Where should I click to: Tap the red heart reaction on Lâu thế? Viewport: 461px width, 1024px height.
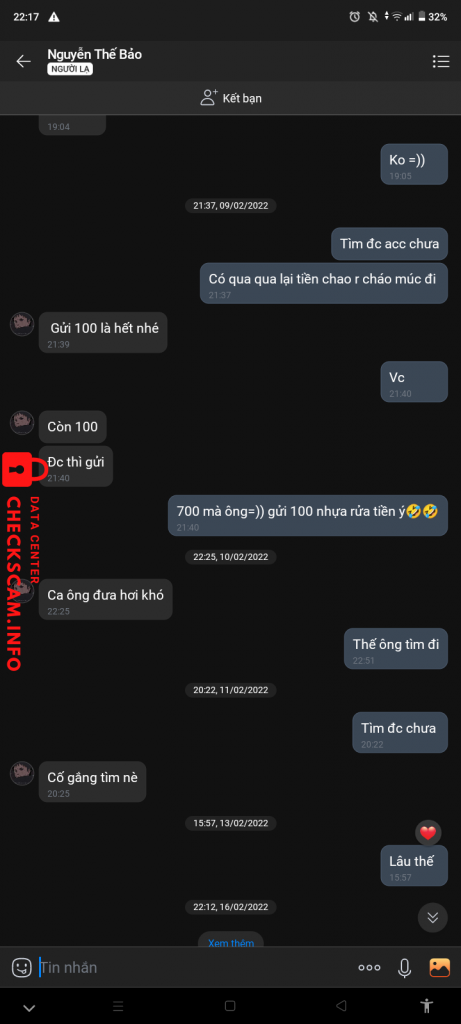pyautogui.click(x=428, y=833)
